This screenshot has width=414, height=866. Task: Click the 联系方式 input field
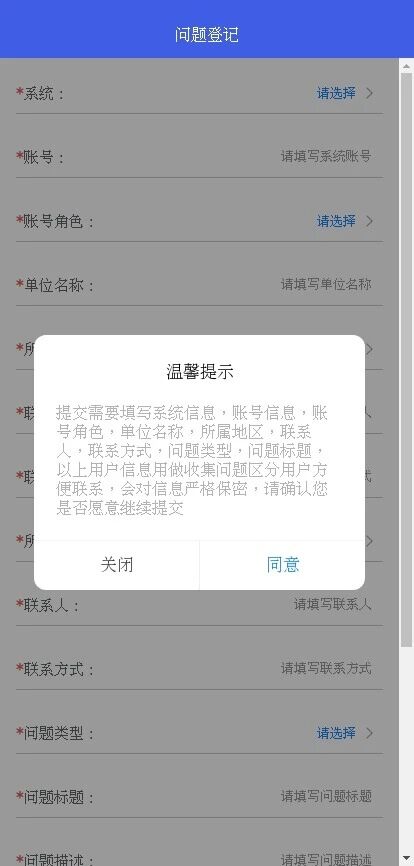[326, 669]
